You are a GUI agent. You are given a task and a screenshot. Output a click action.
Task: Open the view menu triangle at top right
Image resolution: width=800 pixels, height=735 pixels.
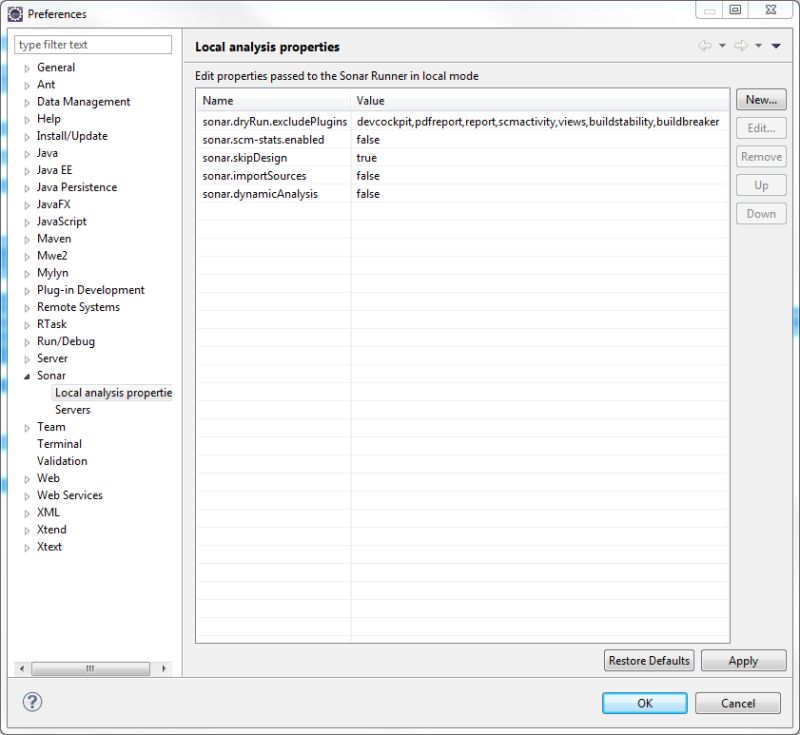776,46
